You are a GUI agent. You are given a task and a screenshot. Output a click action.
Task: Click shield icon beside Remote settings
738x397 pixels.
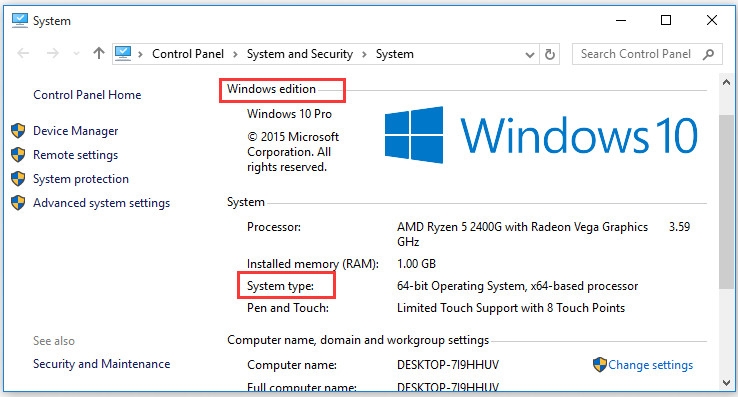[x=18, y=154]
